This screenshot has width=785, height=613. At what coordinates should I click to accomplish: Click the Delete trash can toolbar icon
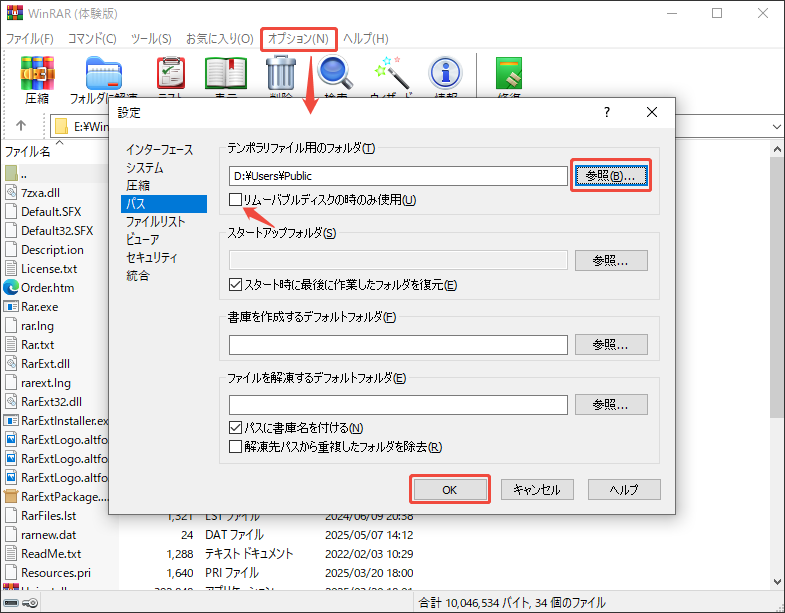[x=281, y=74]
